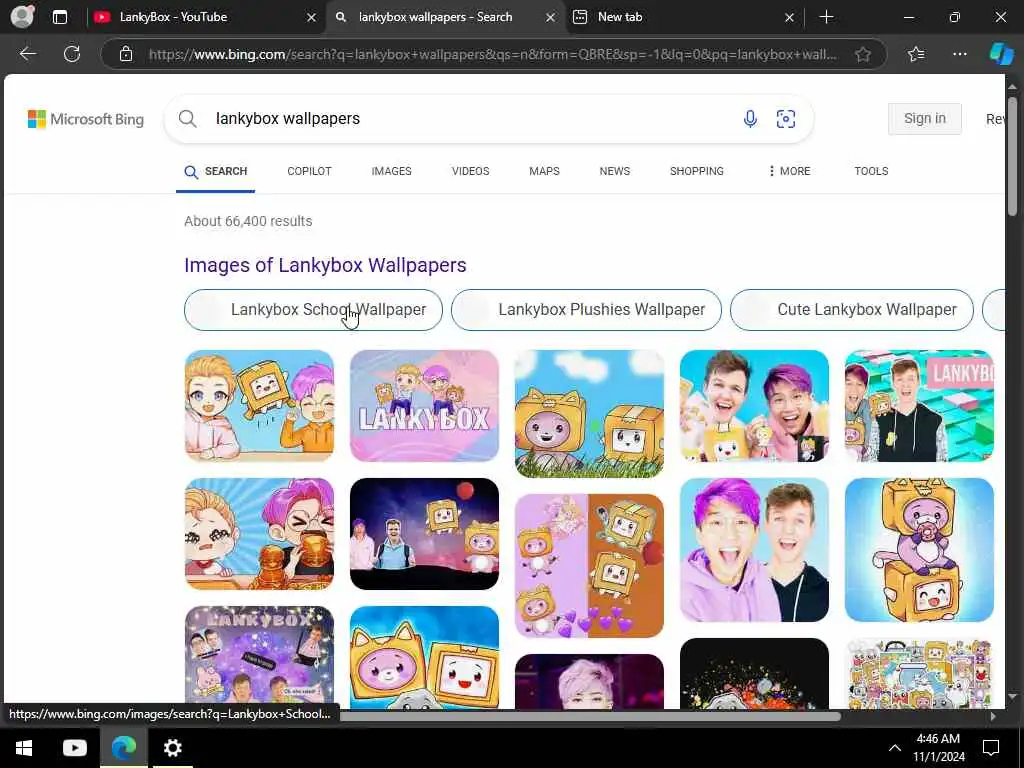
Task: Search by voice with the microphone icon
Action: (x=750, y=119)
